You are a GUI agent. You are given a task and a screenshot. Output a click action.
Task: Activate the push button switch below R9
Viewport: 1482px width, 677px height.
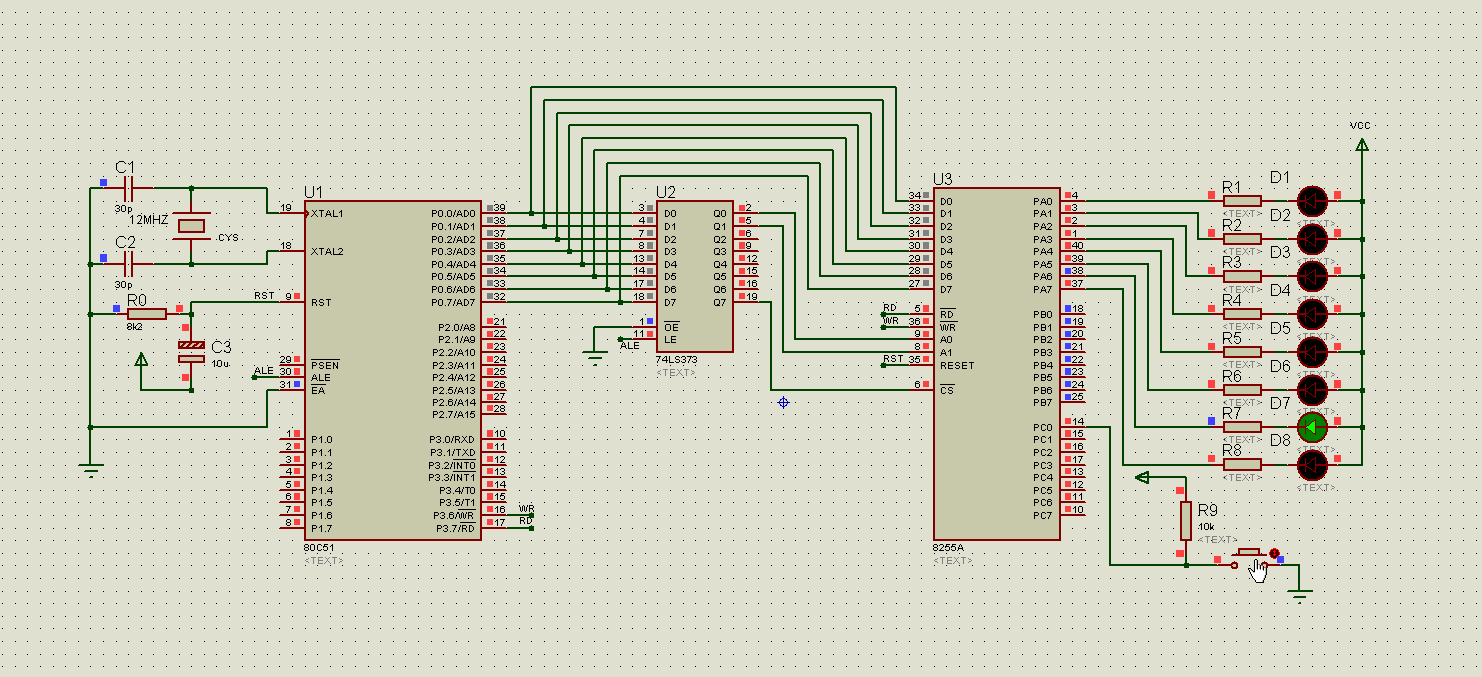point(1249,558)
